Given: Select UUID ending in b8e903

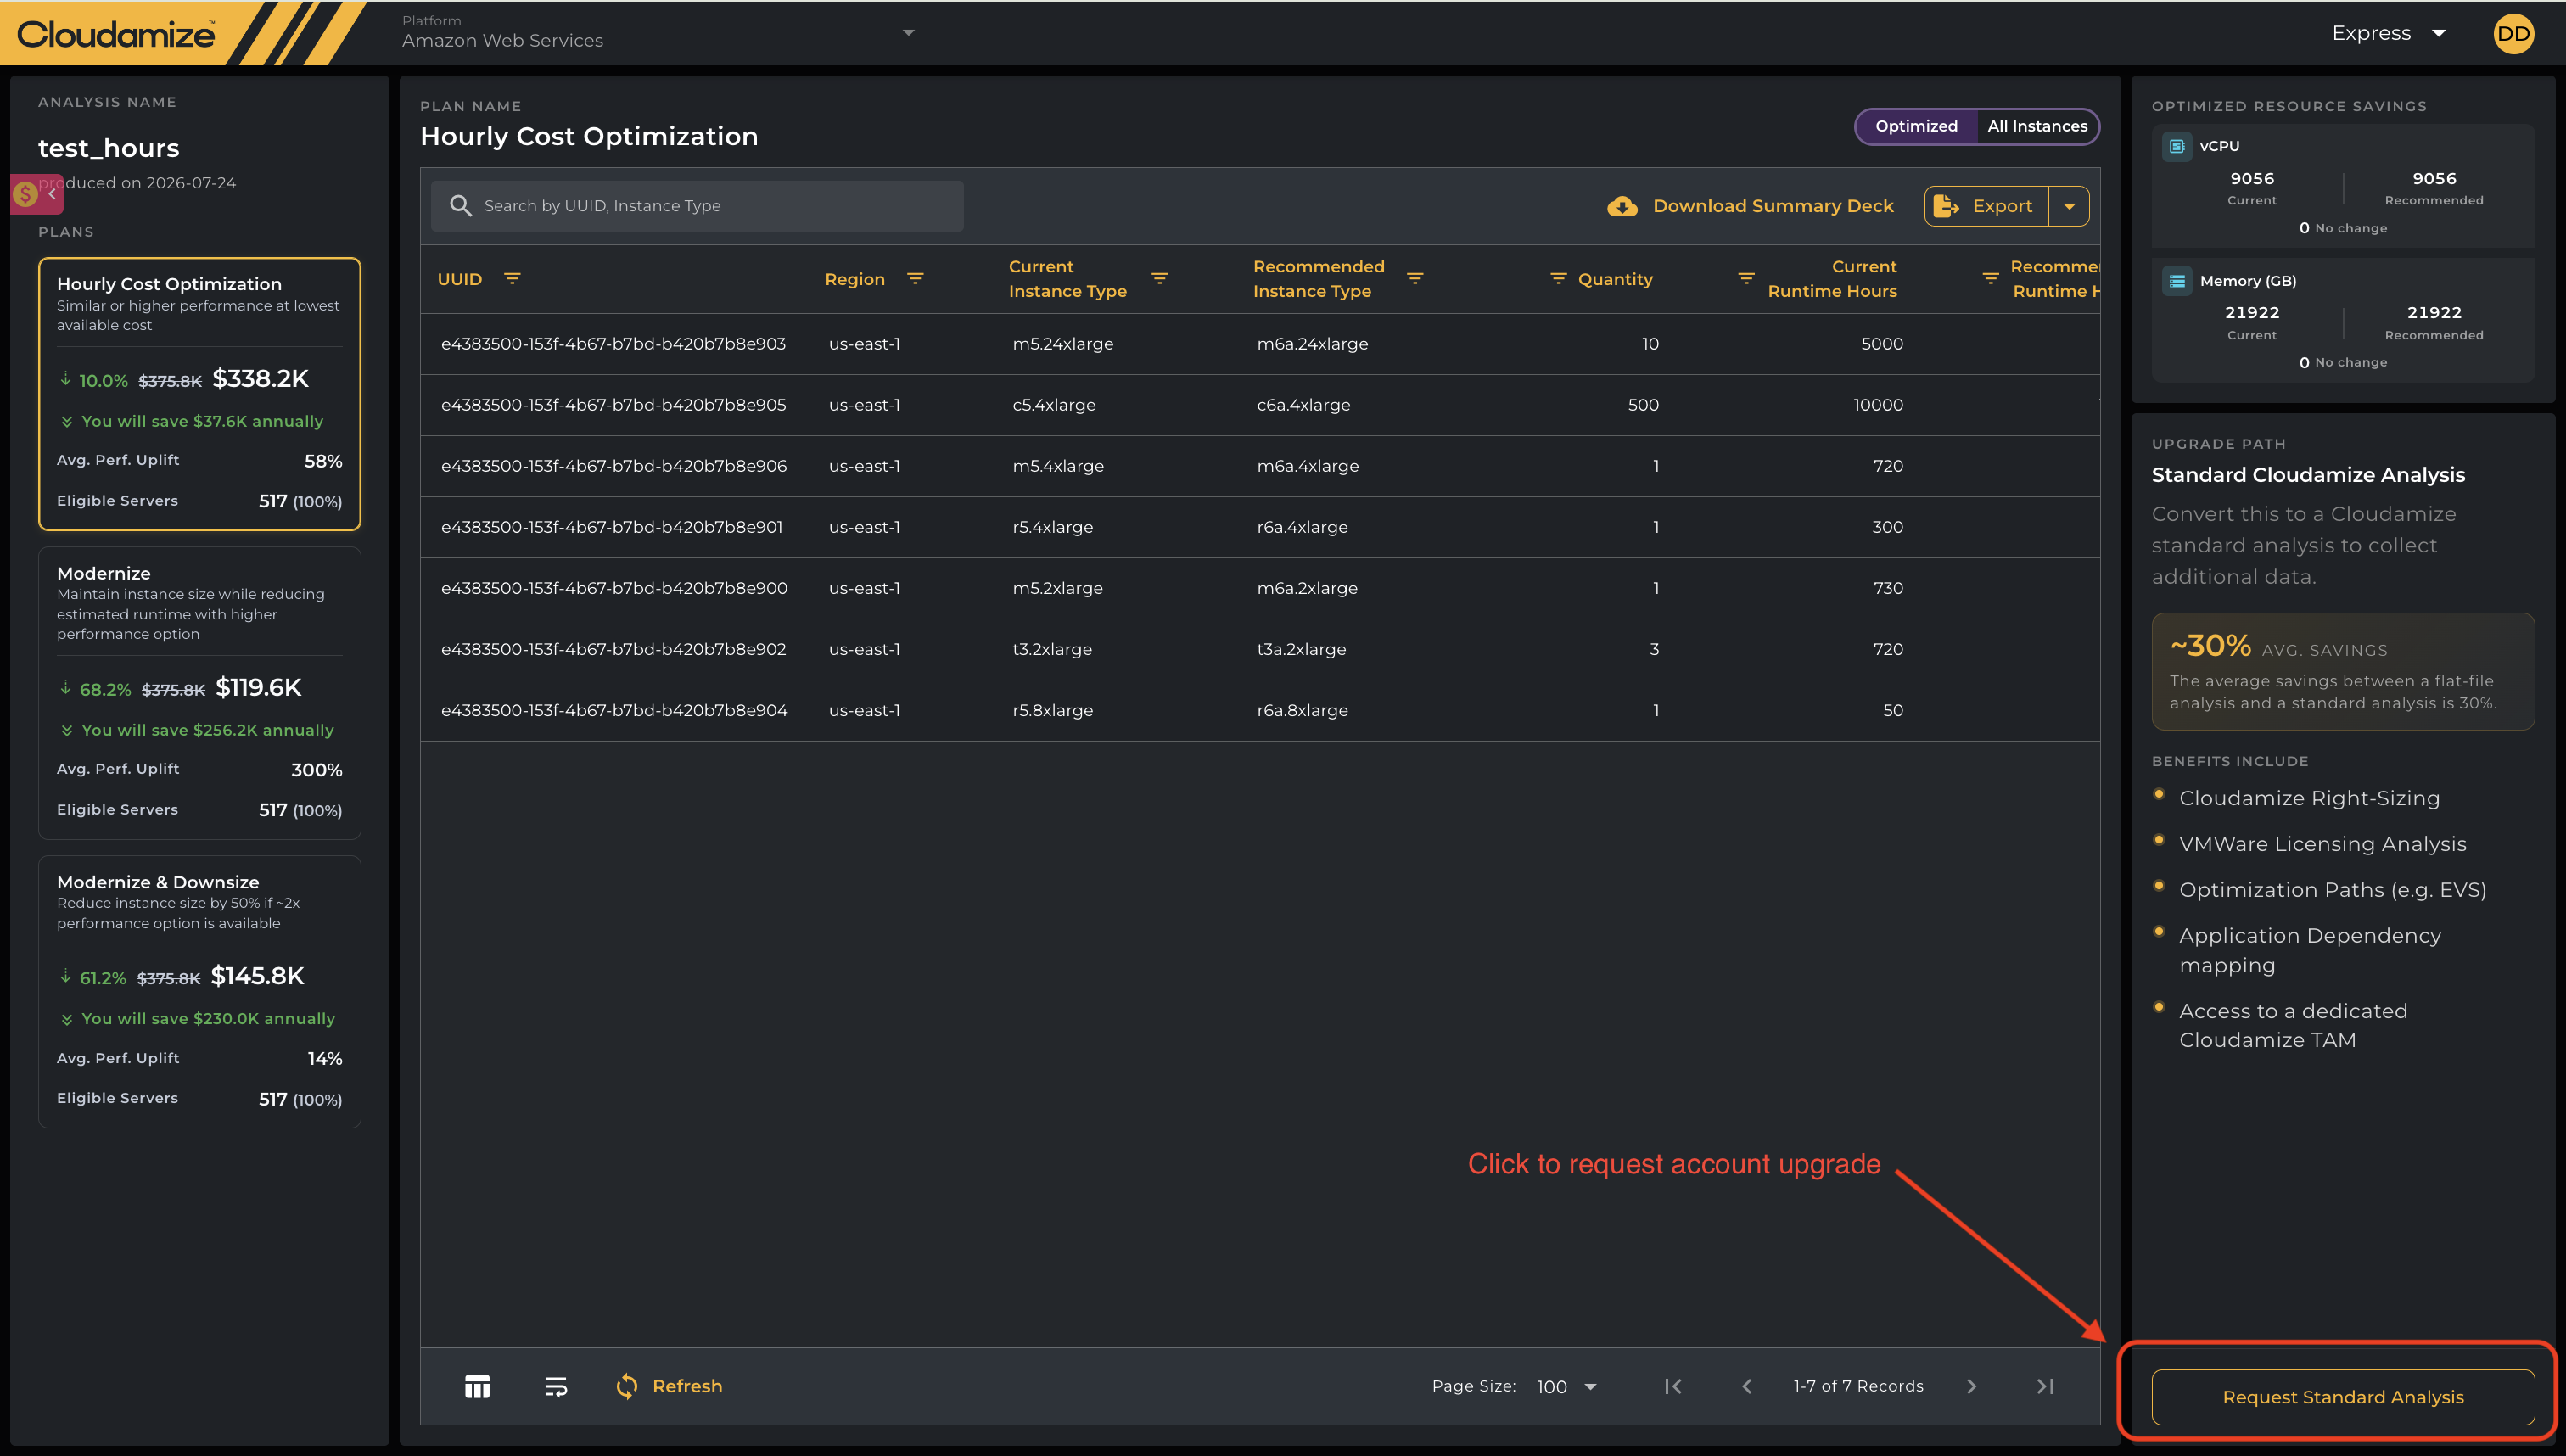Looking at the screenshot, I should [x=613, y=344].
